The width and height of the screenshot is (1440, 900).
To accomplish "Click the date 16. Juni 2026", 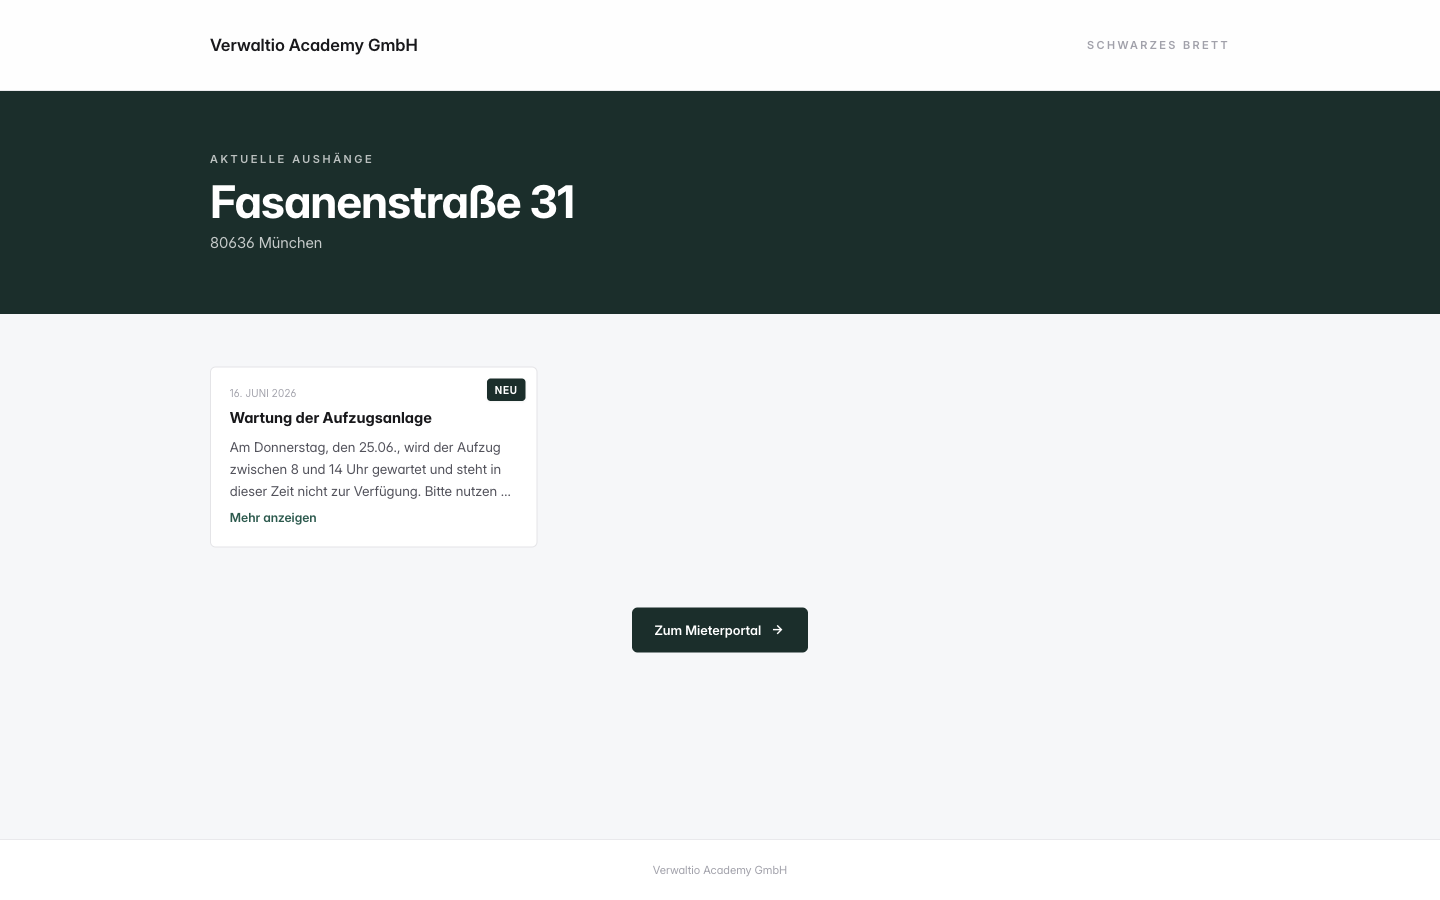I will 263,393.
